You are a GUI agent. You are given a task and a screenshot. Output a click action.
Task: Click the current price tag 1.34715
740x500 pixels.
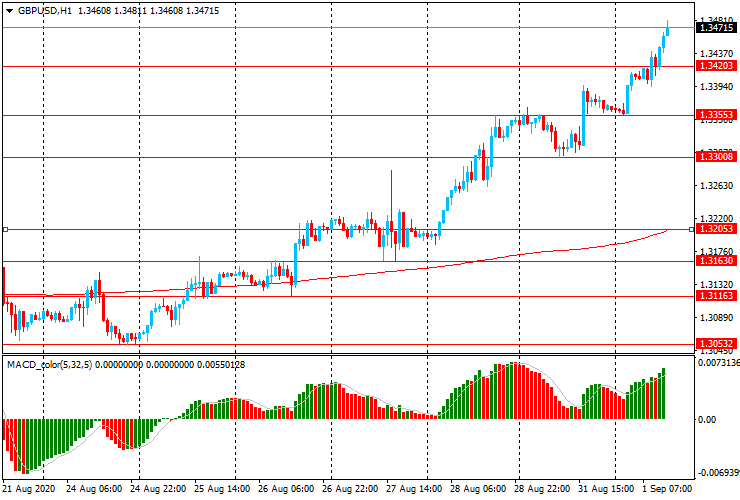(716, 28)
